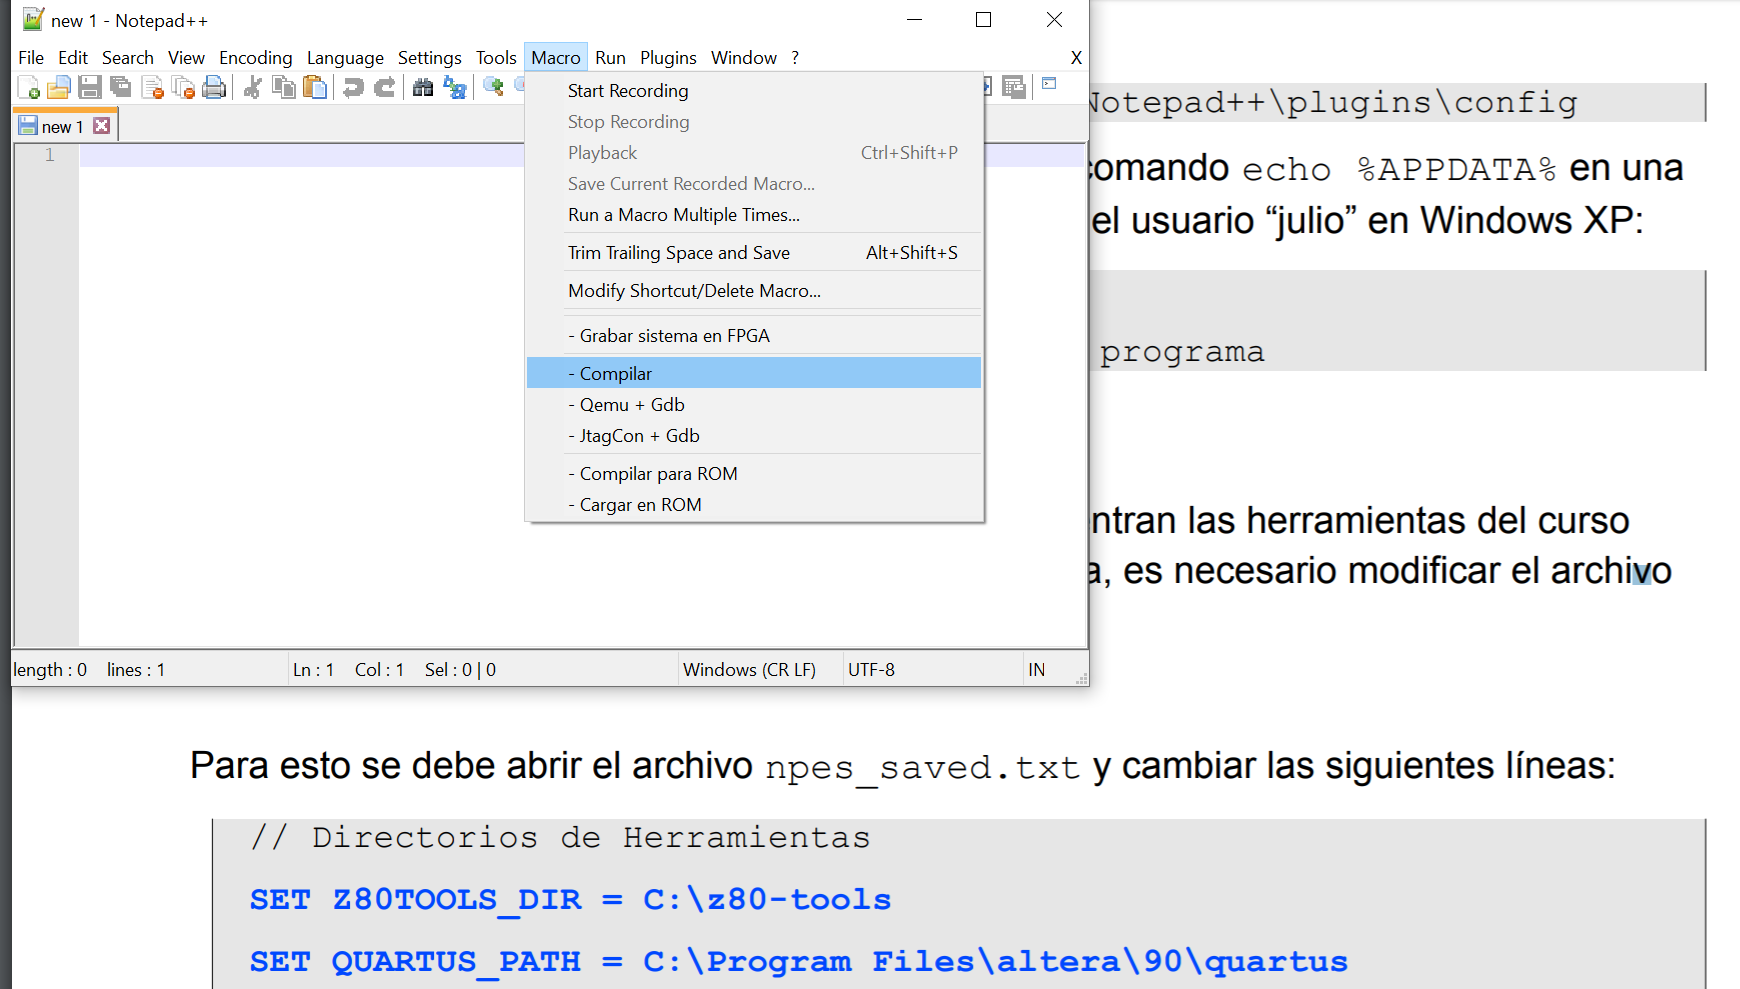This screenshot has width=1740, height=989.
Task: Open the Language menu
Action: [x=345, y=57]
